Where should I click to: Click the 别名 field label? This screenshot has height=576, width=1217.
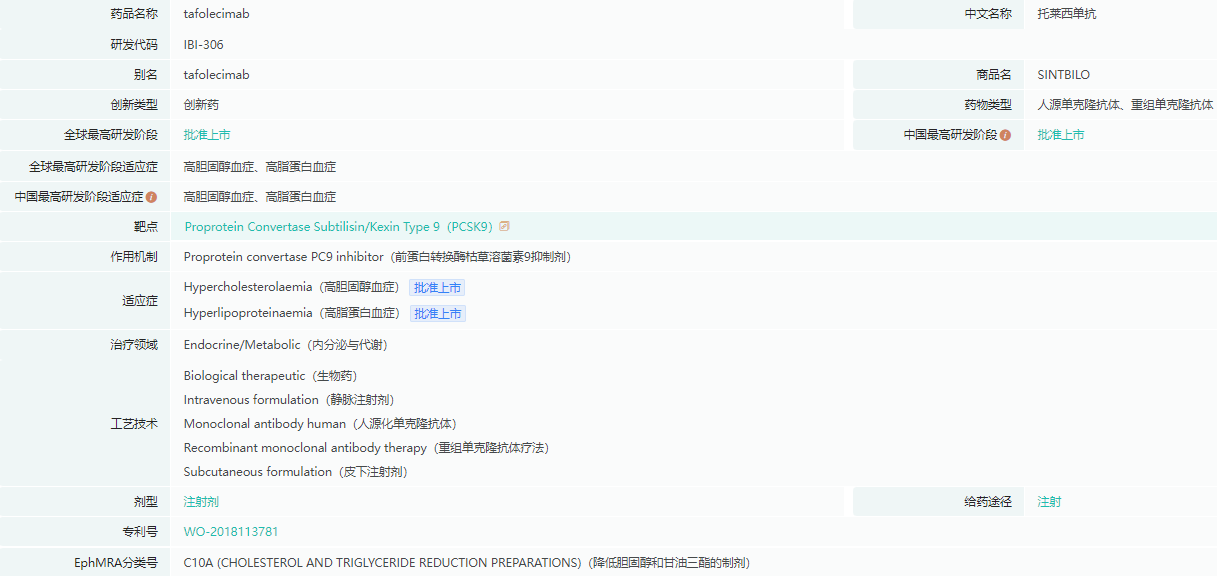coord(146,75)
